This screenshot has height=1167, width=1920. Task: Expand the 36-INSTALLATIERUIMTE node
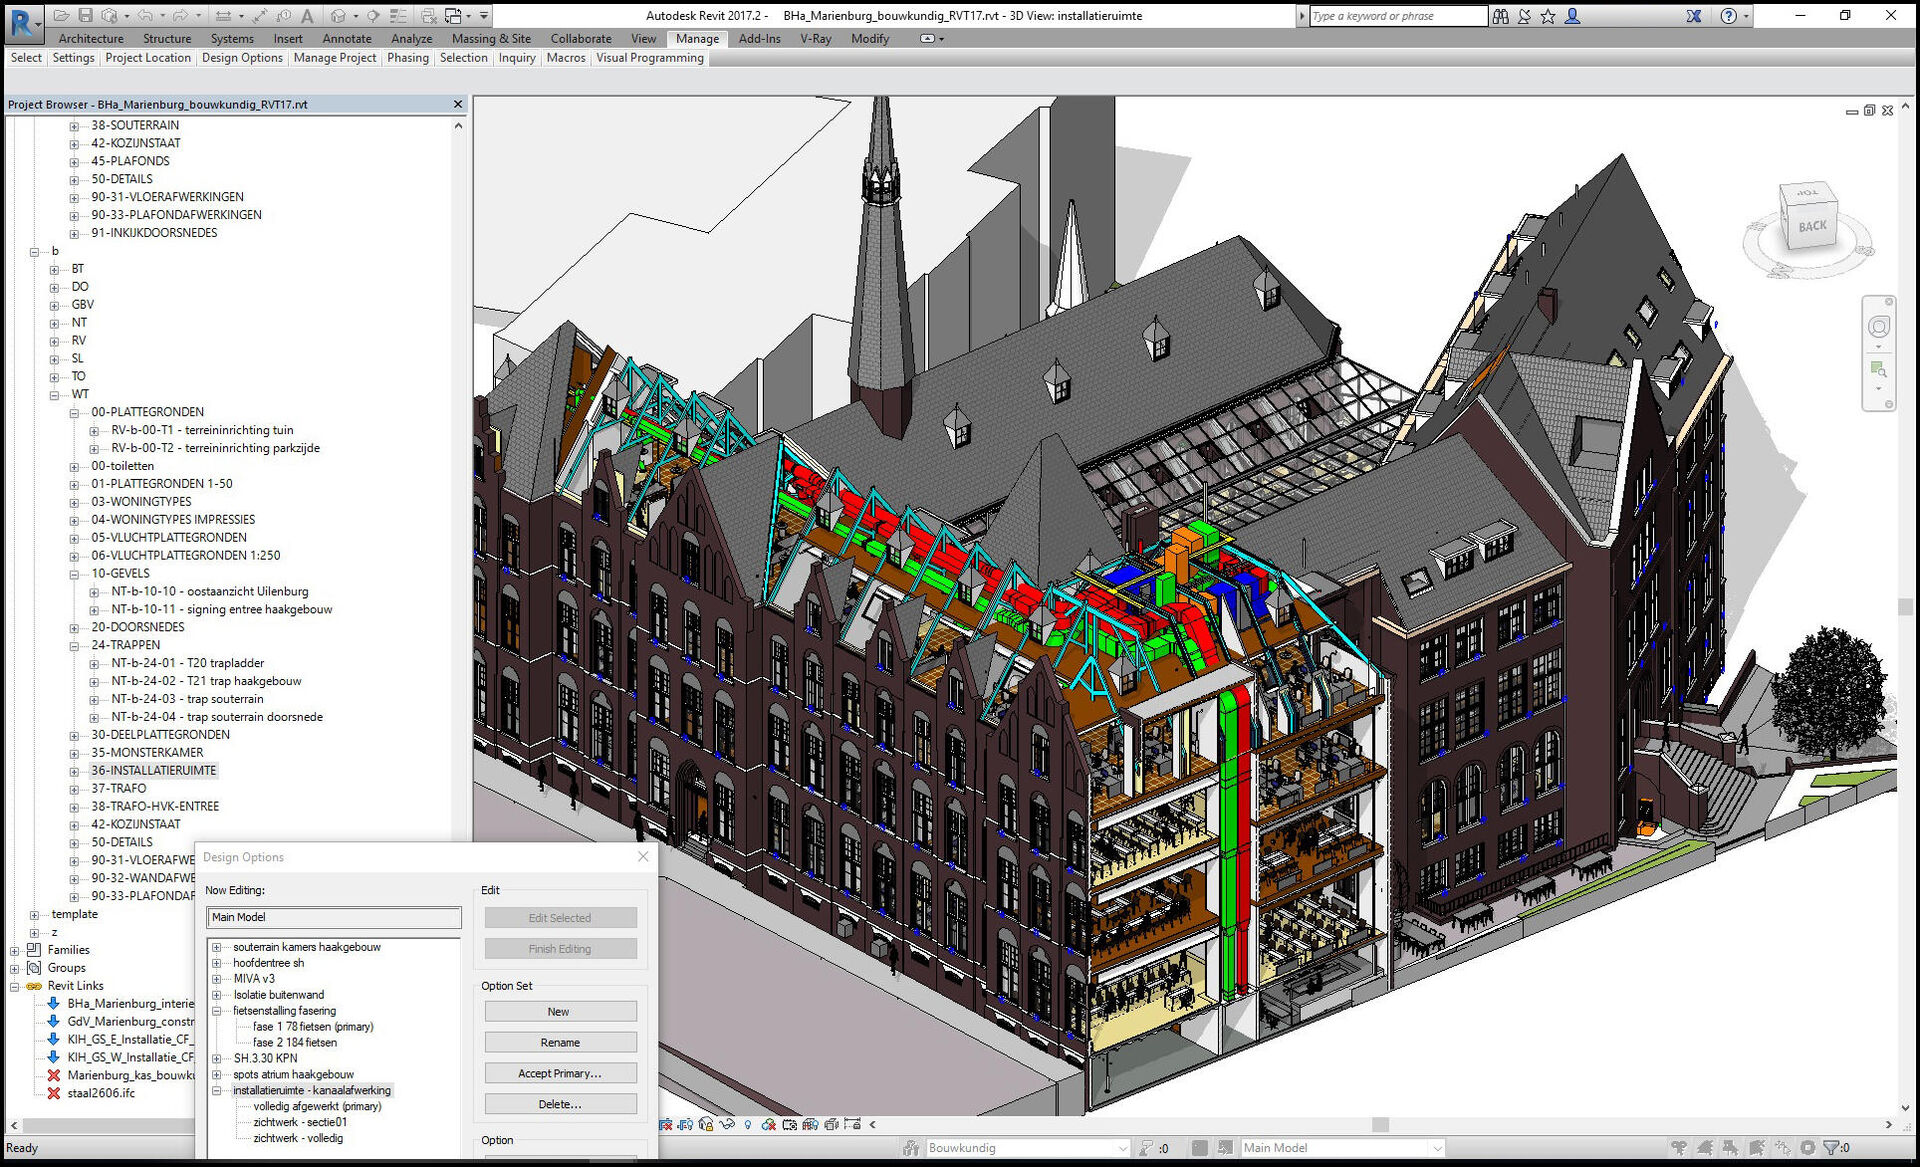[74, 771]
